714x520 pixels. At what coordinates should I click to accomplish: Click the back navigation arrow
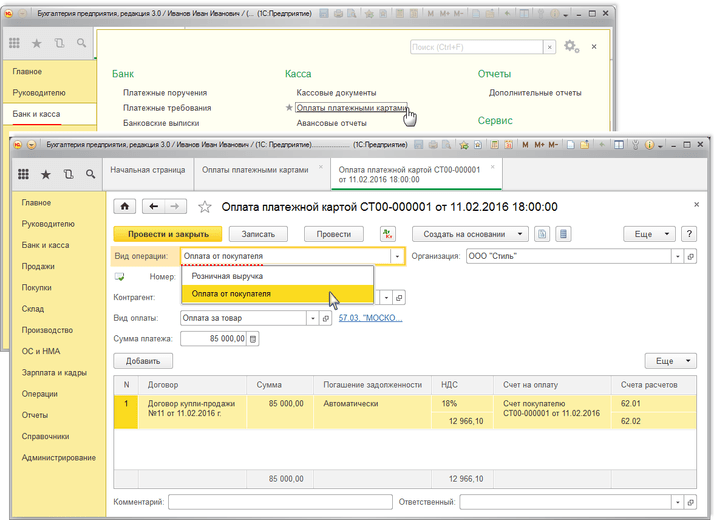click(x=153, y=206)
